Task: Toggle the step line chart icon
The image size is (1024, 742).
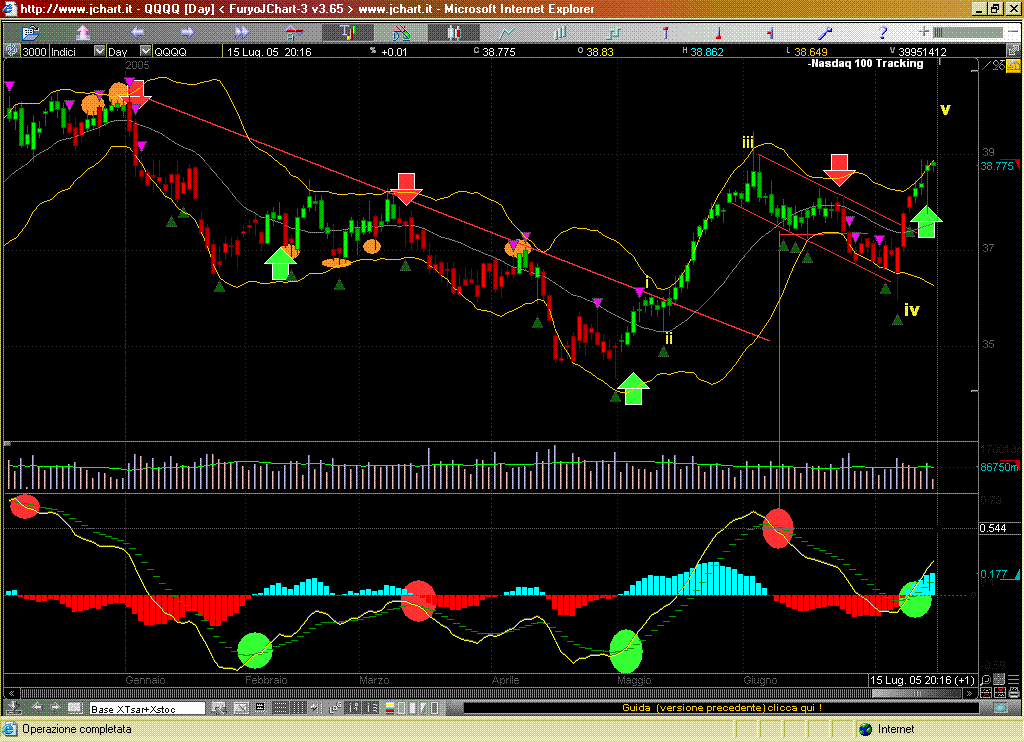Action: (x=612, y=33)
